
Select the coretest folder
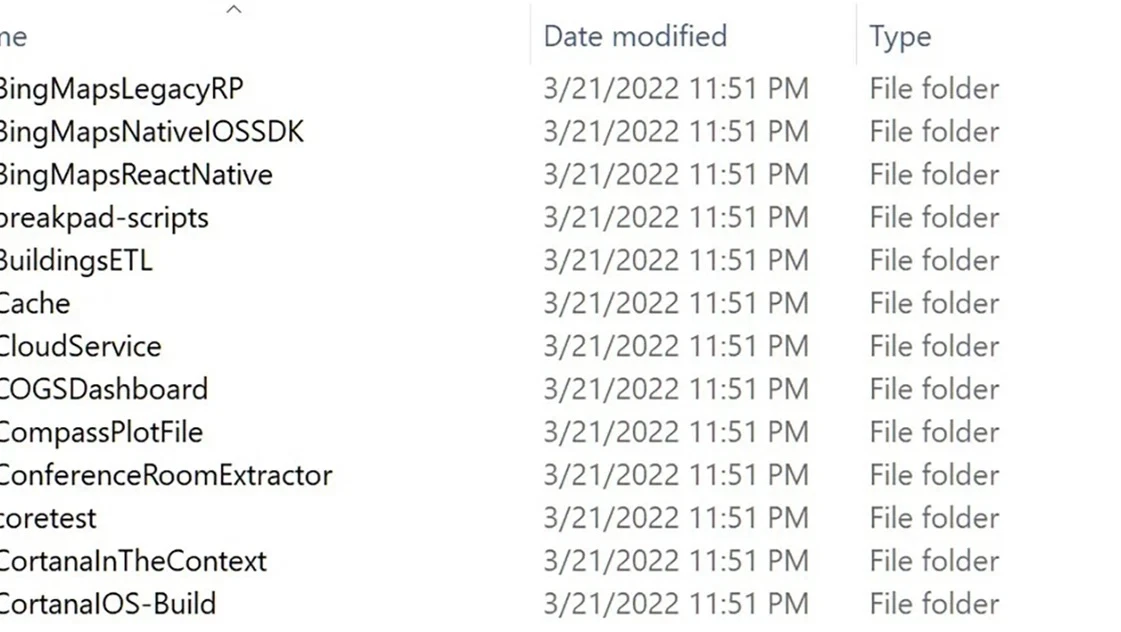(x=48, y=518)
